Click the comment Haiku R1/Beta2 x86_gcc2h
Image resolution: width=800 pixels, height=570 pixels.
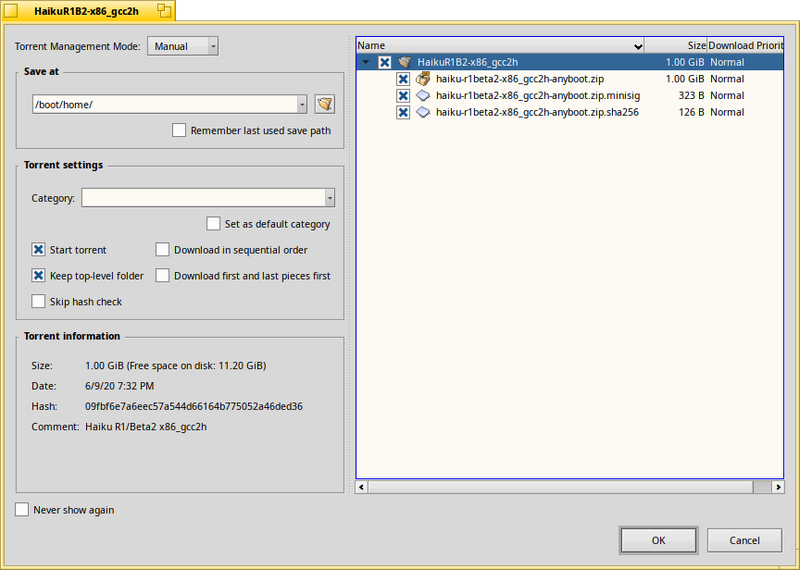(x=146, y=427)
